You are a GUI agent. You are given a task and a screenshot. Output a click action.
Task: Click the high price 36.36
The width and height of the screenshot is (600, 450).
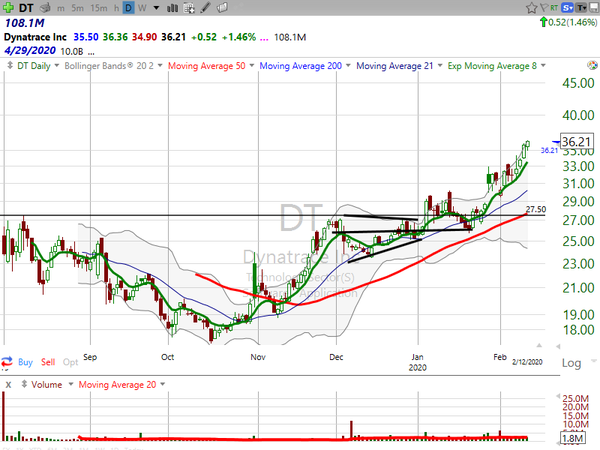(x=115, y=37)
